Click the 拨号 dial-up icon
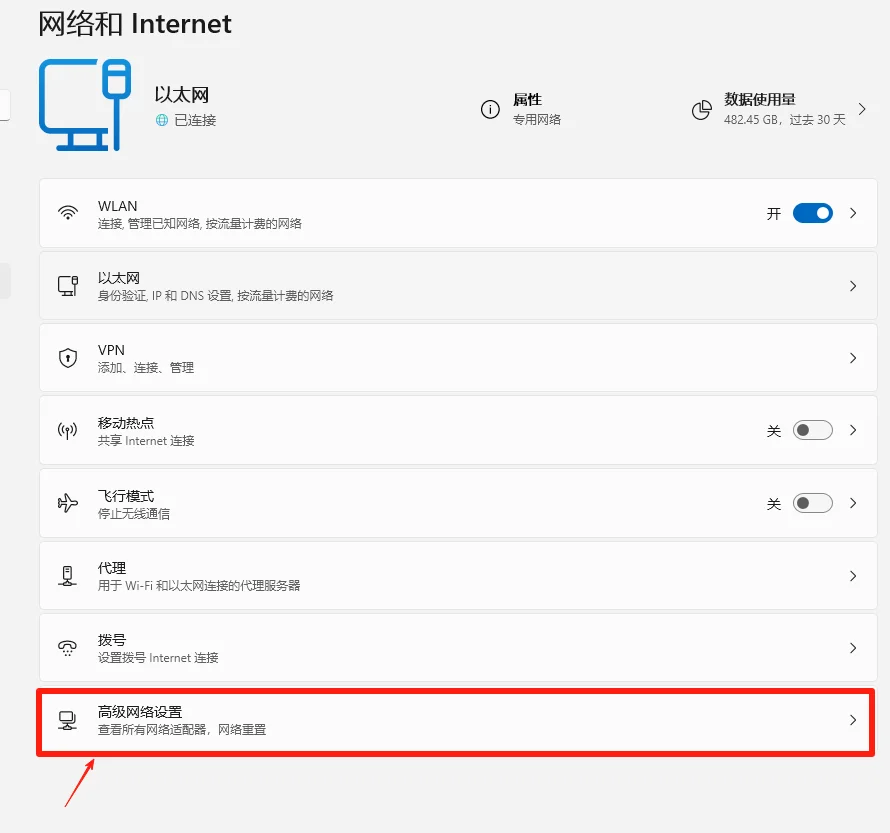Image resolution: width=890 pixels, height=833 pixels. pos(68,647)
